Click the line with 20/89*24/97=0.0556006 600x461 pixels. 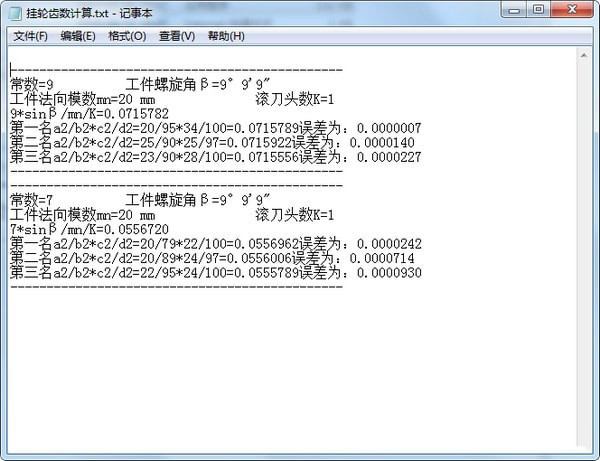click(212, 258)
